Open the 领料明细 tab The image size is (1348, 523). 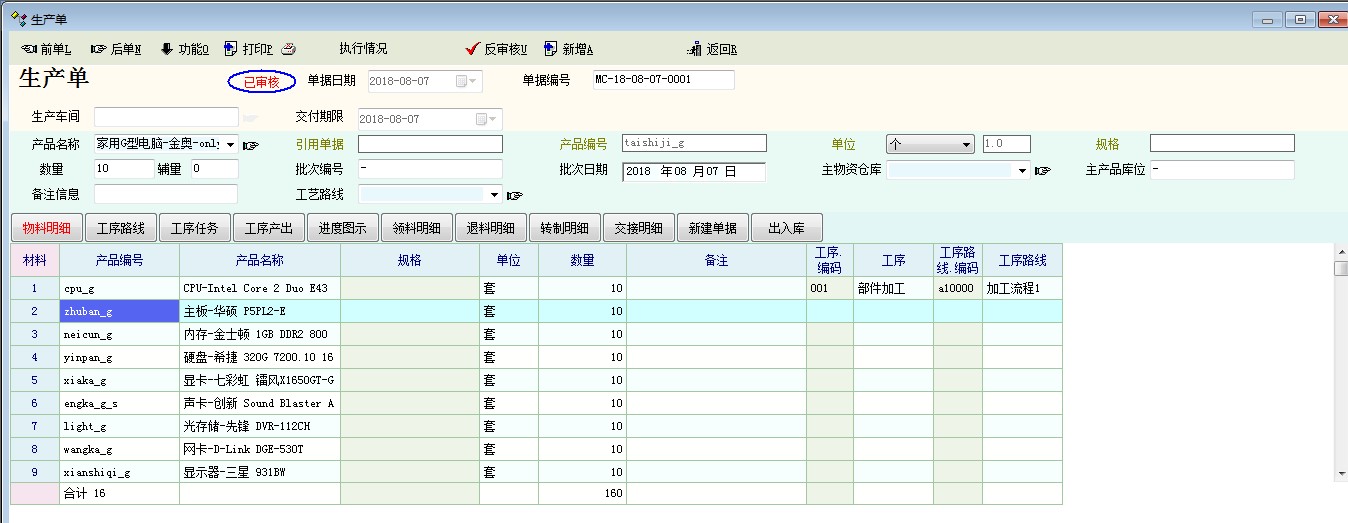tap(416, 228)
